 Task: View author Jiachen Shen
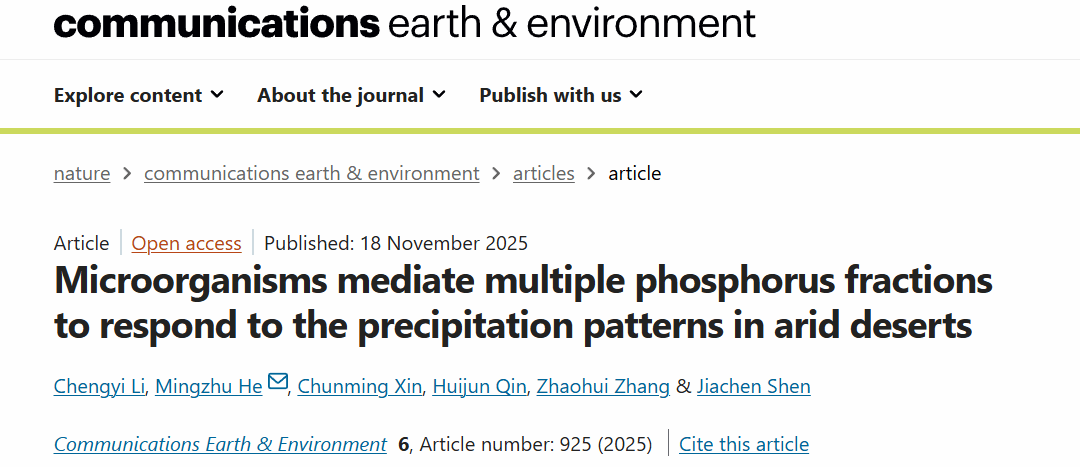(x=753, y=386)
